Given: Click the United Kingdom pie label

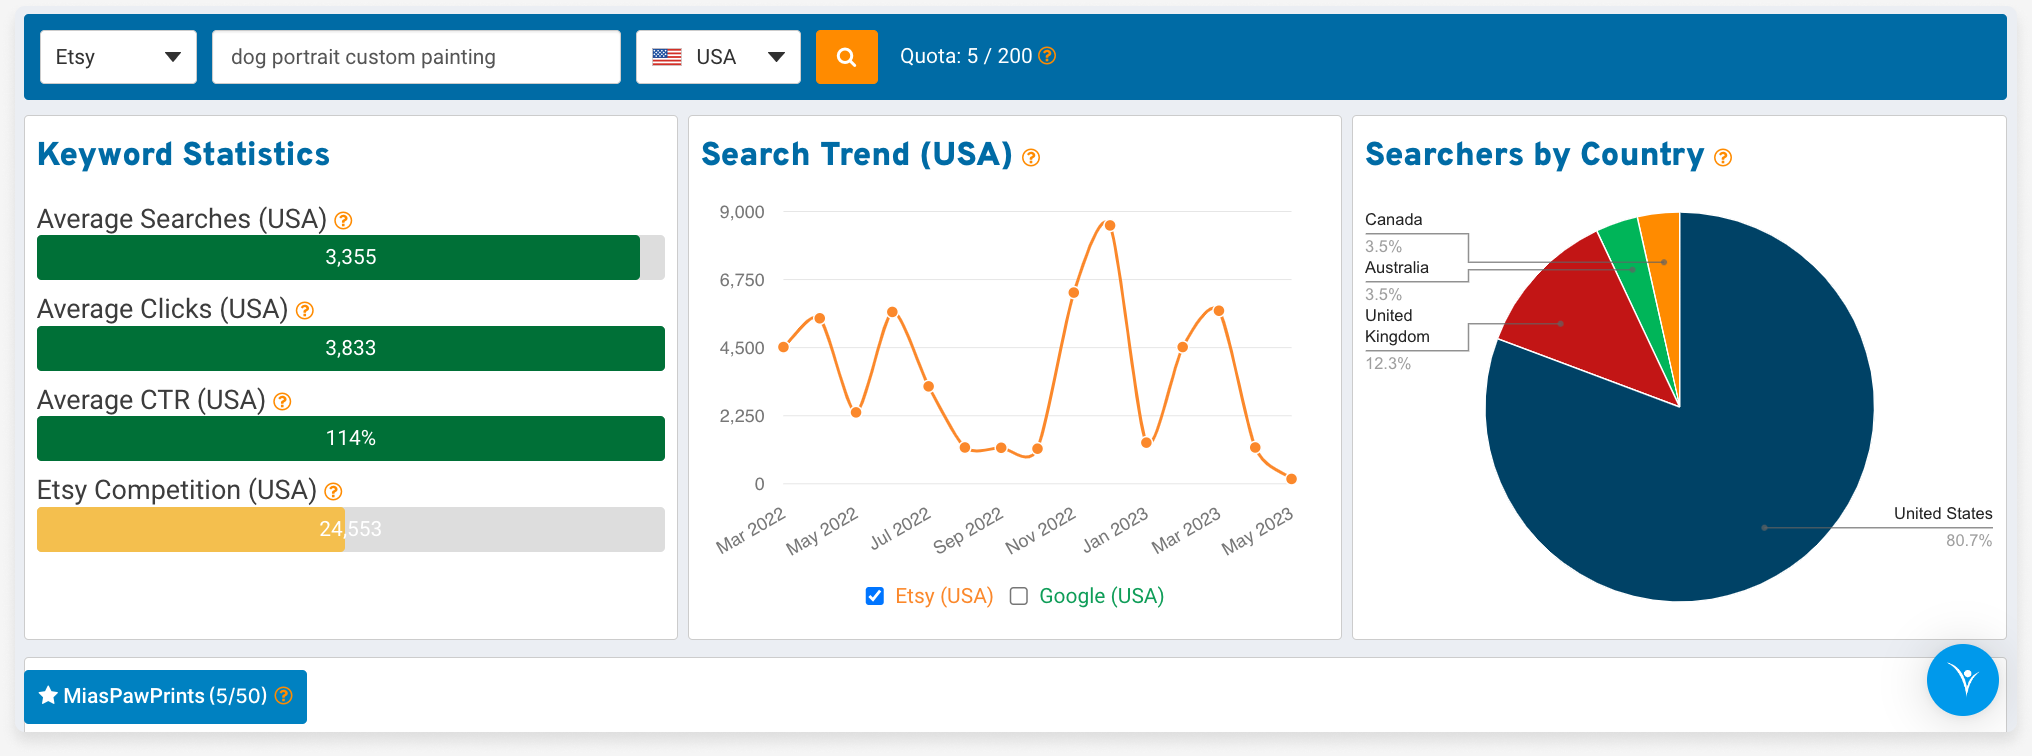Looking at the screenshot, I should click(1397, 326).
